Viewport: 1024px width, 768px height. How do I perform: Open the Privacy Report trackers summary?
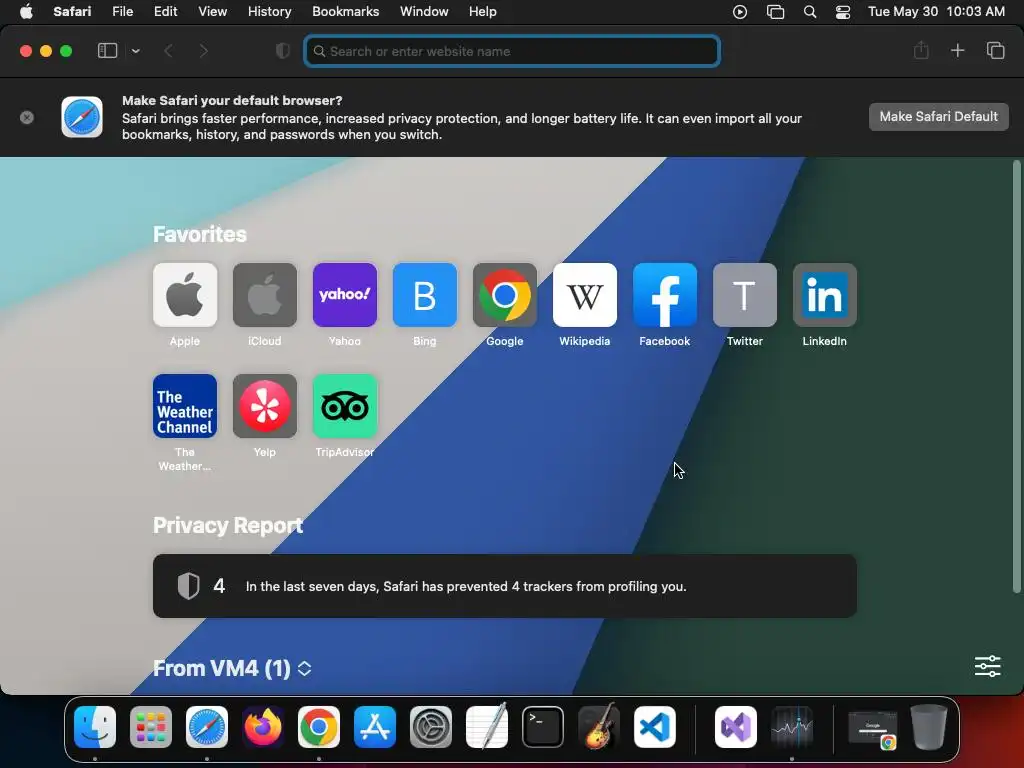[505, 586]
